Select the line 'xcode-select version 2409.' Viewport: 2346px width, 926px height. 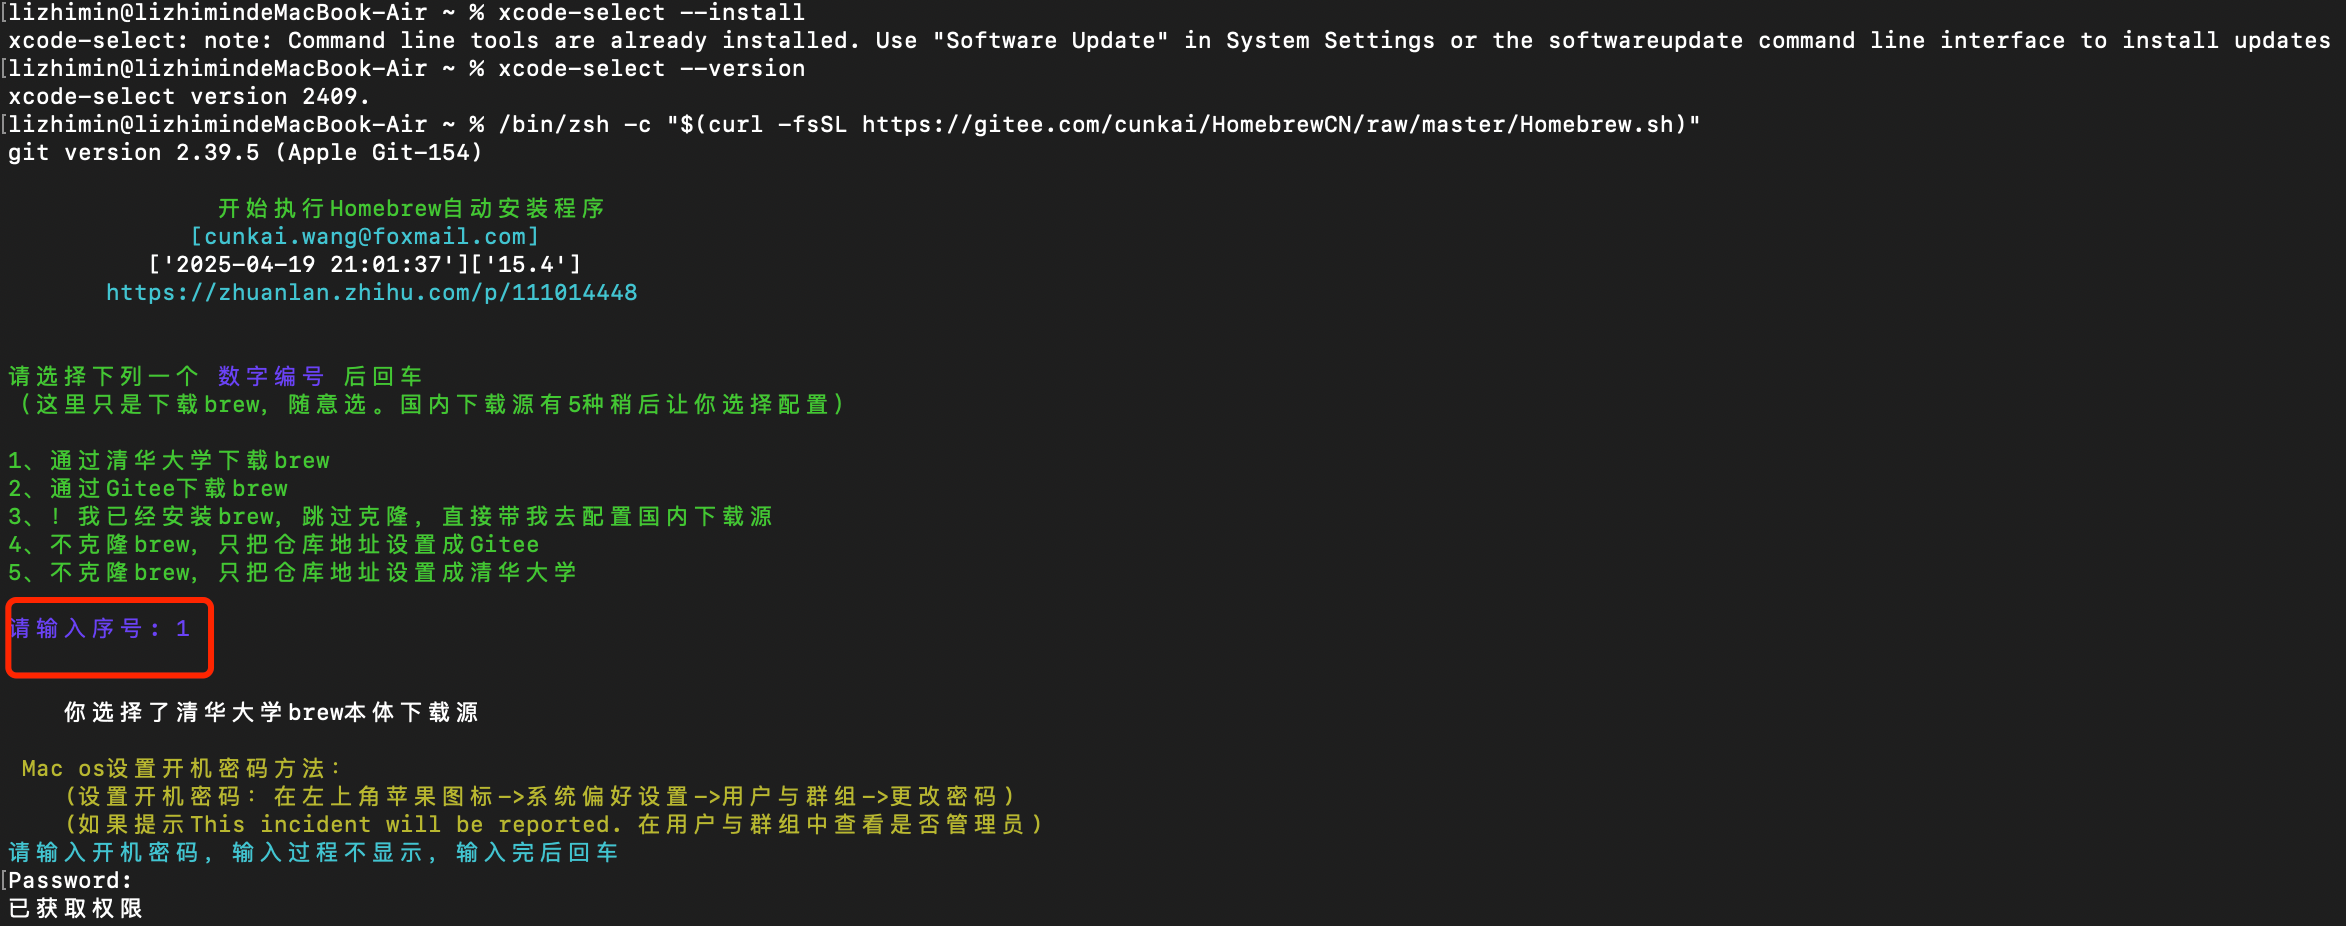[x=189, y=97]
